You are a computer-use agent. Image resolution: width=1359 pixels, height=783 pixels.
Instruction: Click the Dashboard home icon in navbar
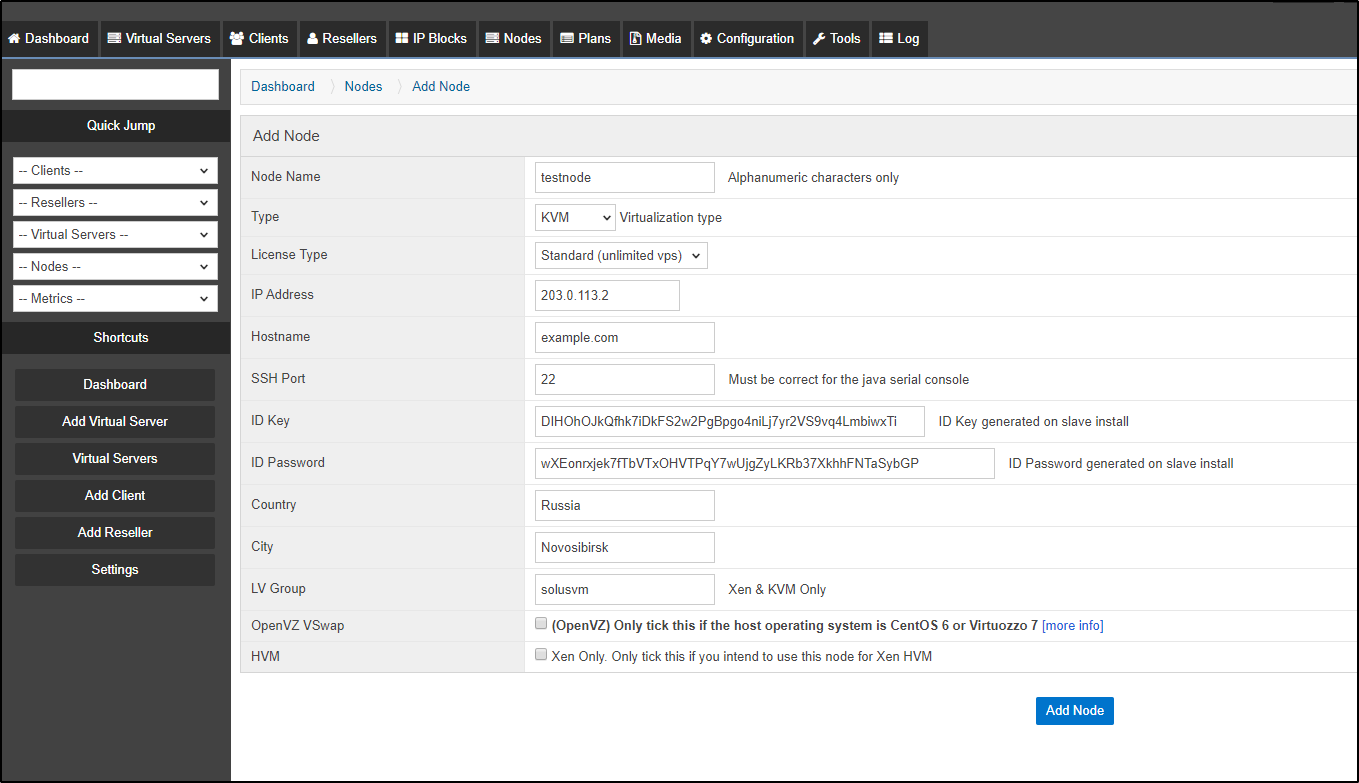[x=14, y=39]
